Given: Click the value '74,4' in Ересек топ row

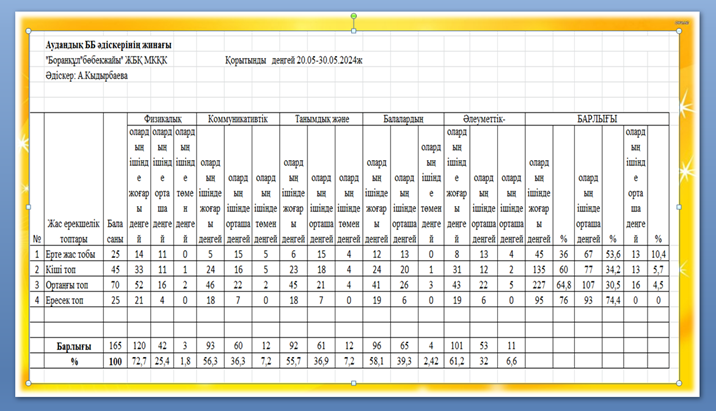Looking at the screenshot, I should 613,300.
